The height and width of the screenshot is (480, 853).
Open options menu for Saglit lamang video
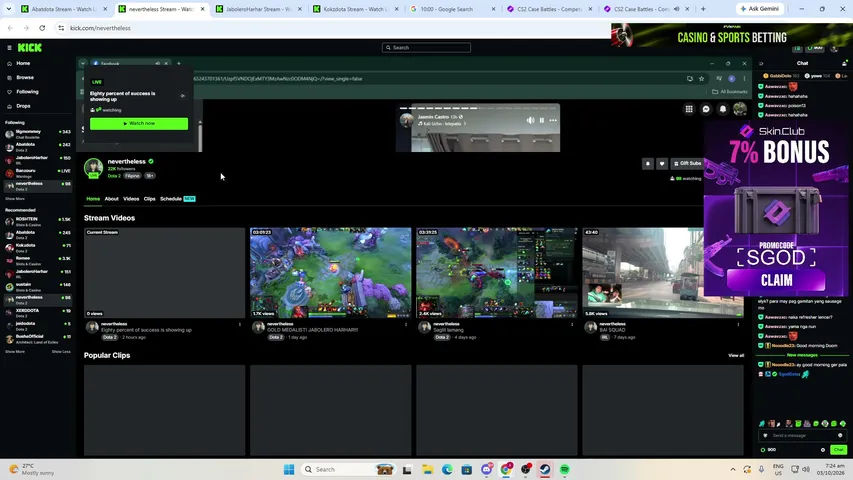(572, 324)
